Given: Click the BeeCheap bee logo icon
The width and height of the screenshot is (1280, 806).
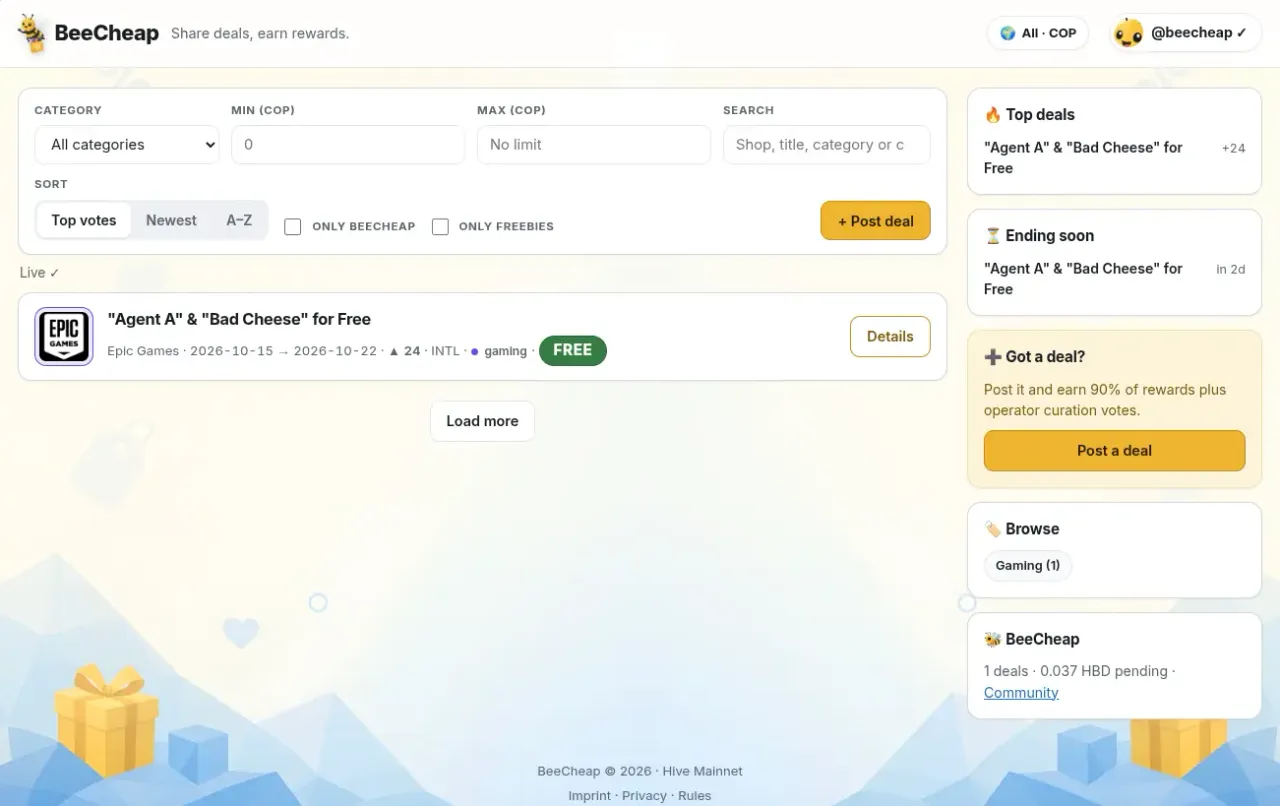Looking at the screenshot, I should (x=32, y=33).
